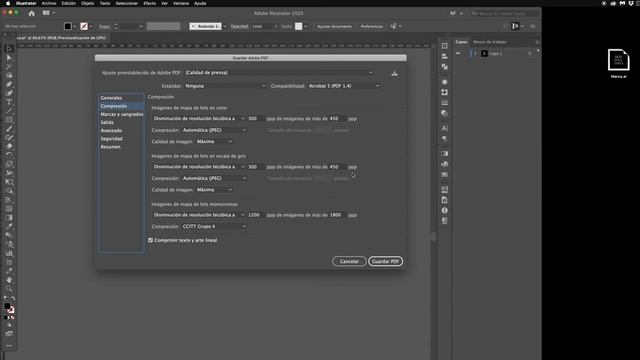Toggle visibility eye of Capa 1
The width and height of the screenshot is (640, 360).
pos(458,53)
